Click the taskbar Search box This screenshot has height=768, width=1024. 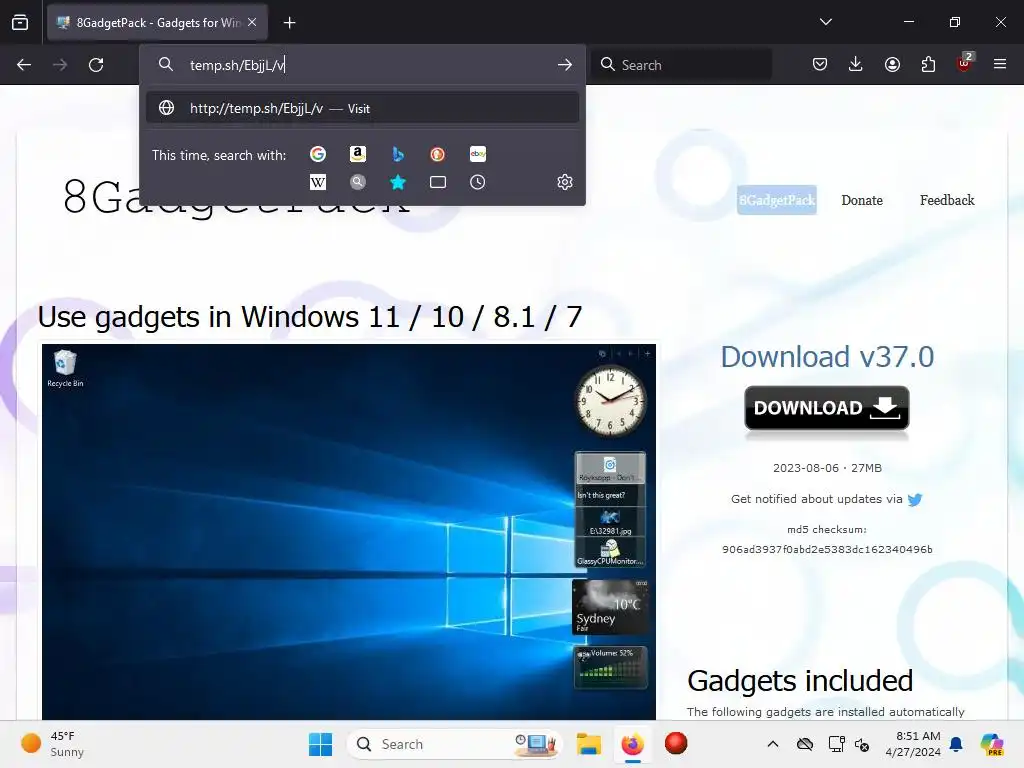tap(455, 744)
